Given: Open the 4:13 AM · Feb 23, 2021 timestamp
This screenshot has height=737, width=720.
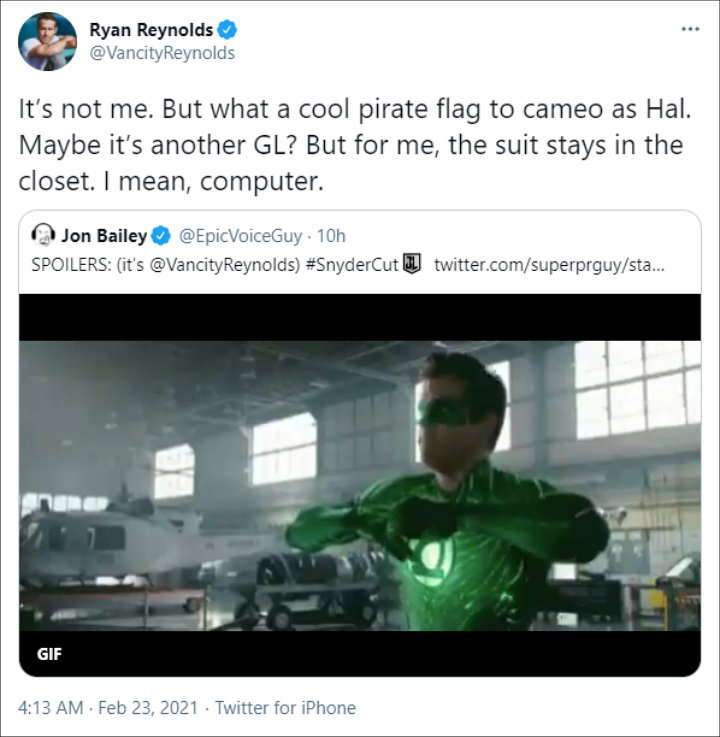Looking at the screenshot, I should 108,708.
